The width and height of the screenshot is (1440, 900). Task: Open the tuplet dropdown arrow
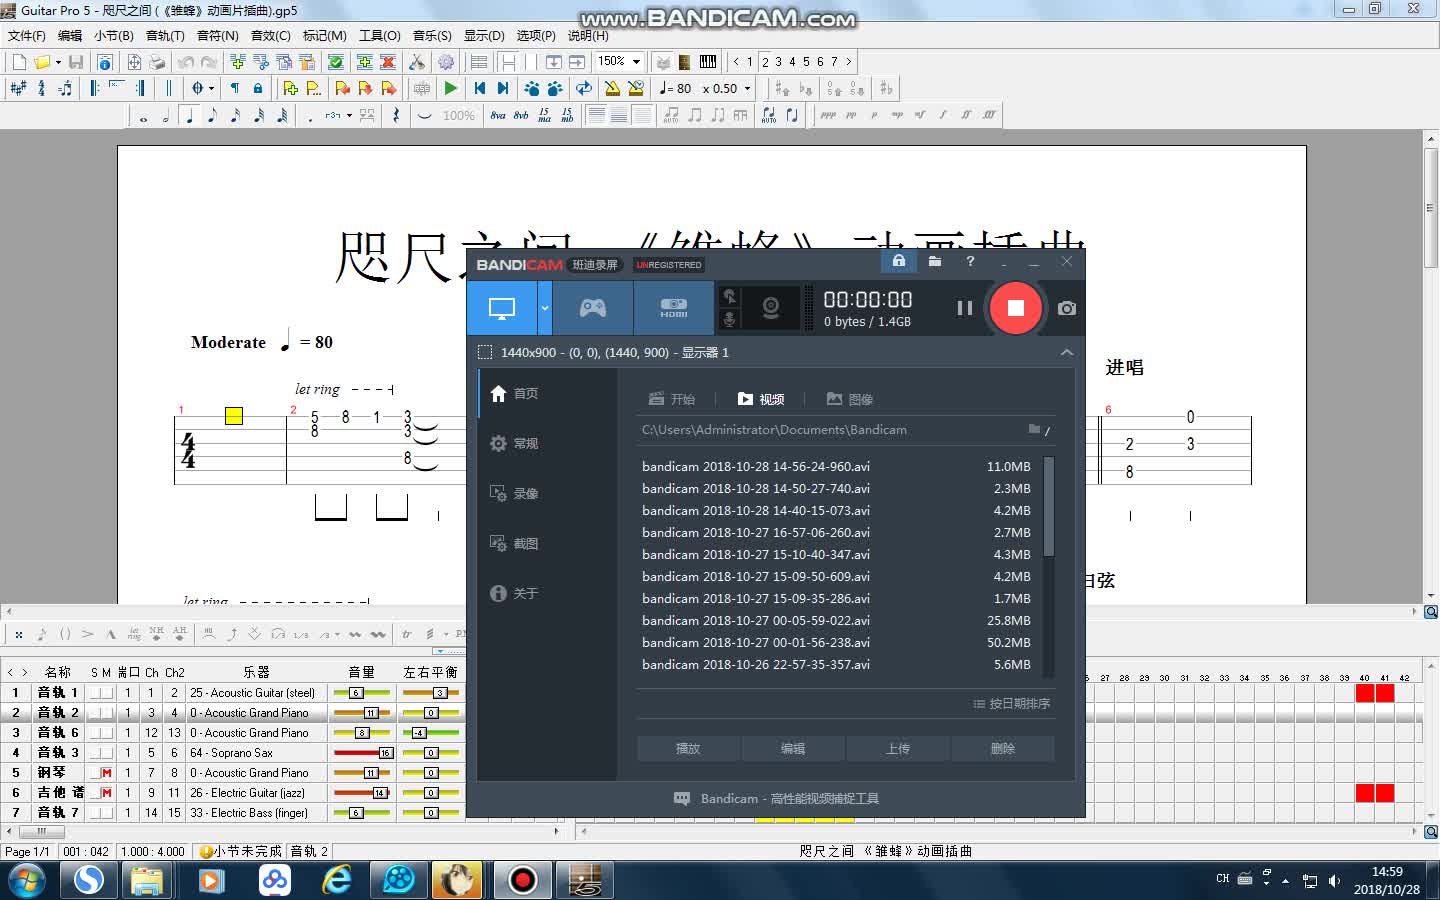(349, 115)
